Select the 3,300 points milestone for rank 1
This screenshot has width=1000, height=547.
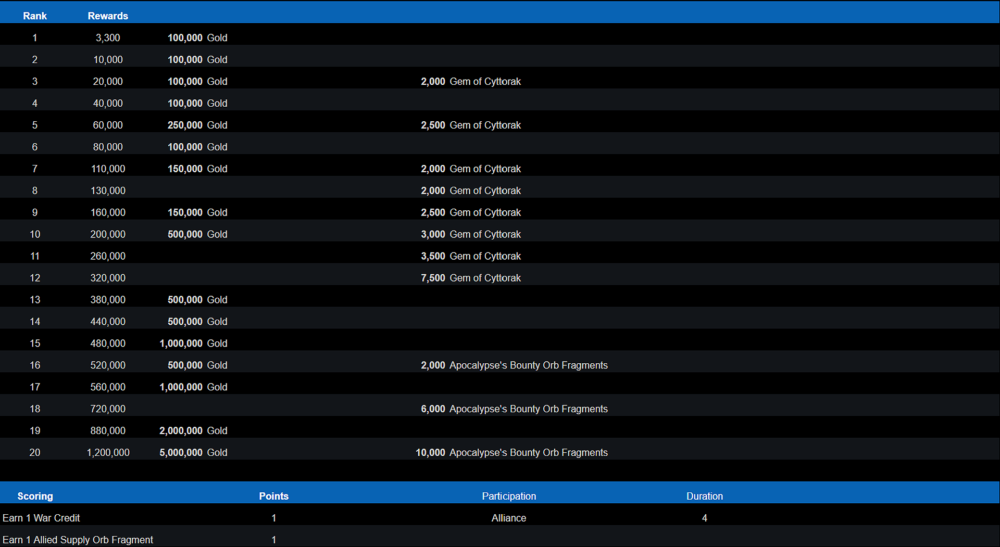(108, 38)
